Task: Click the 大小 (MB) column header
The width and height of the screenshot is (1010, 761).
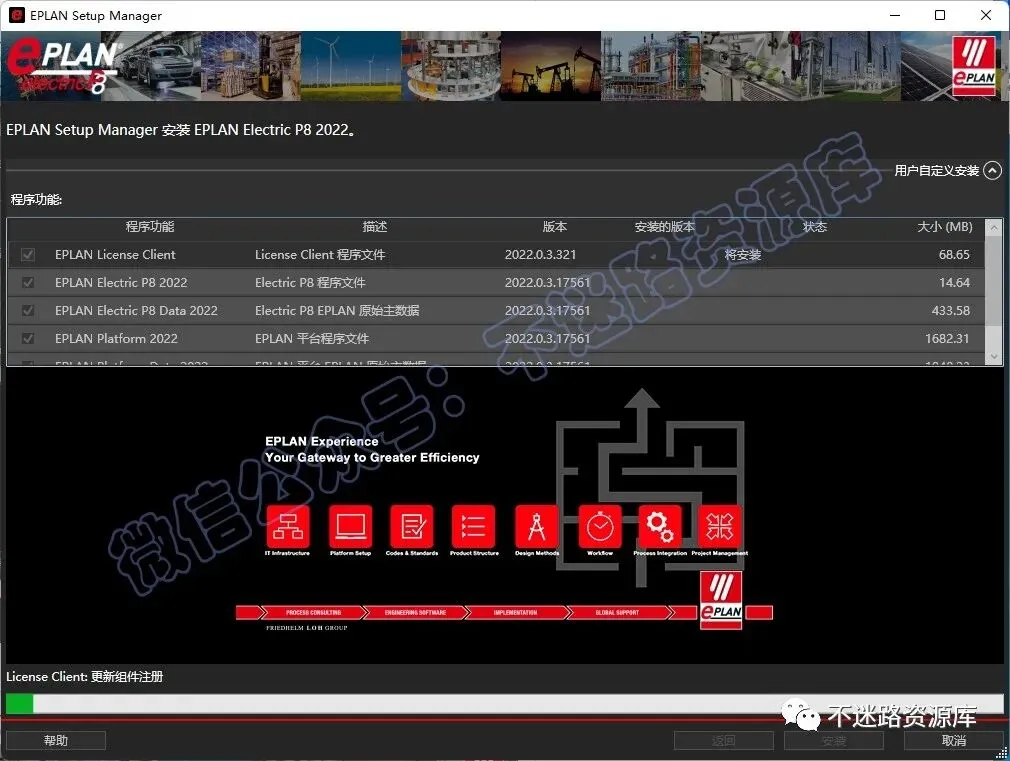Action: [945, 227]
